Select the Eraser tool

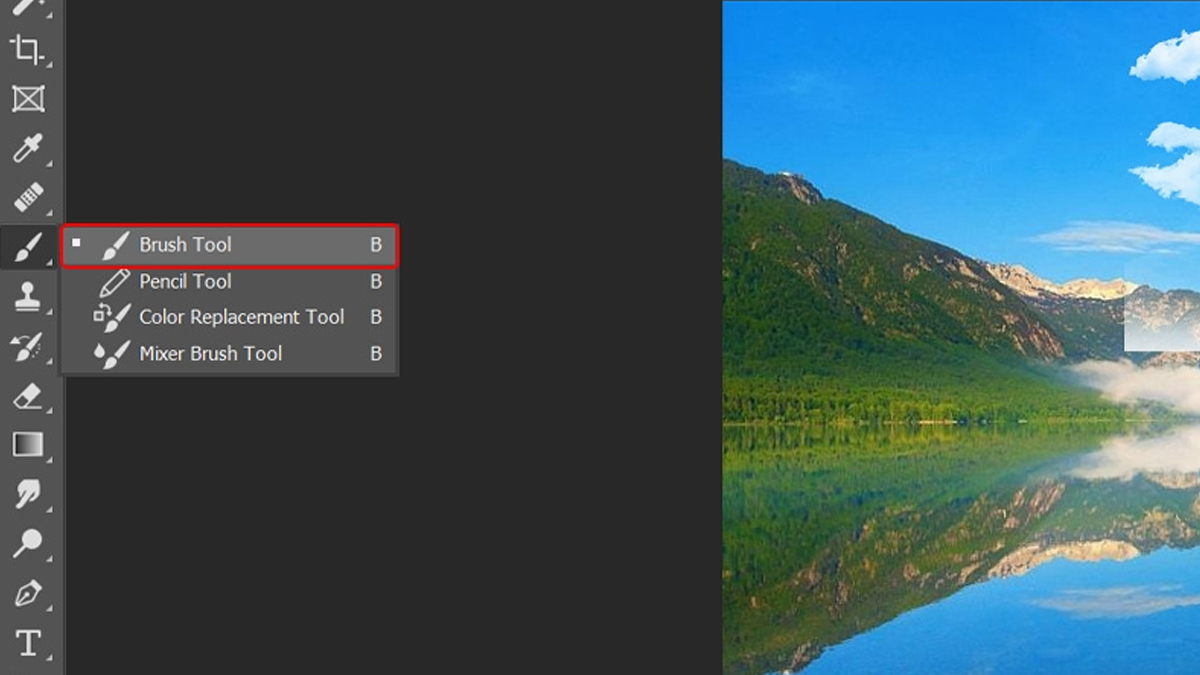[27, 396]
